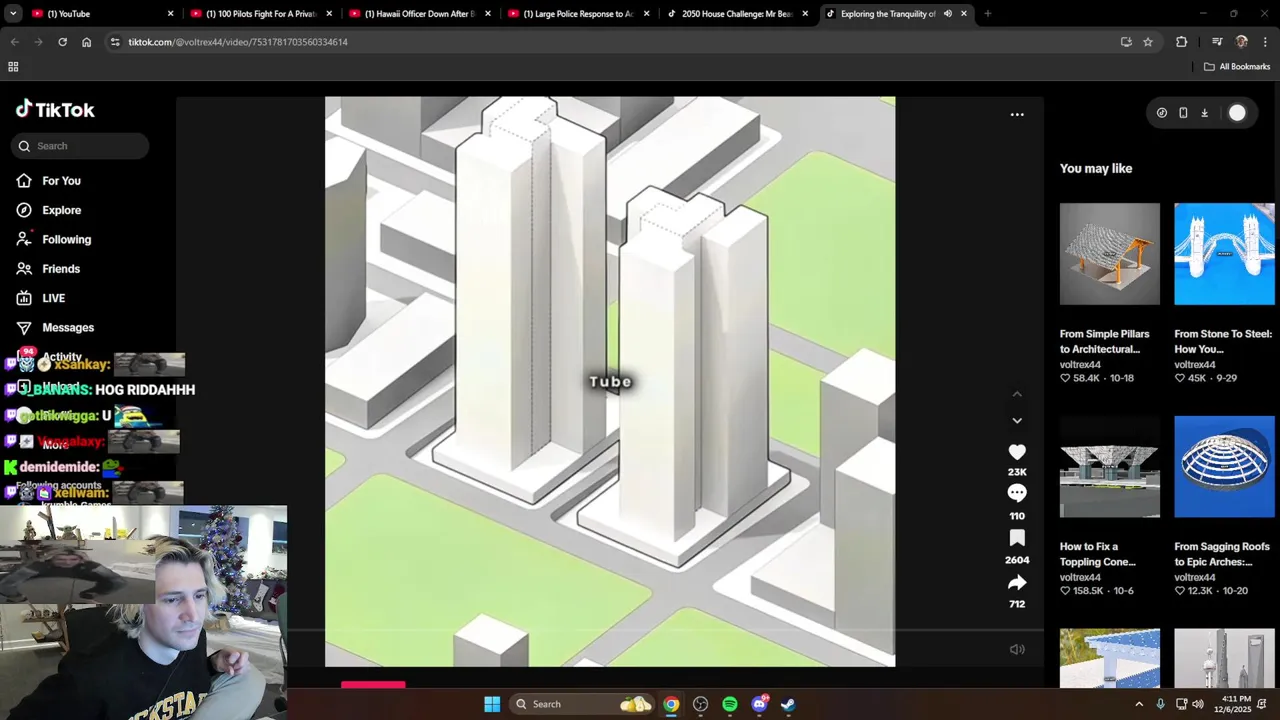Open Discord from the taskbar
This screenshot has height=720, width=1280.
tap(759, 704)
